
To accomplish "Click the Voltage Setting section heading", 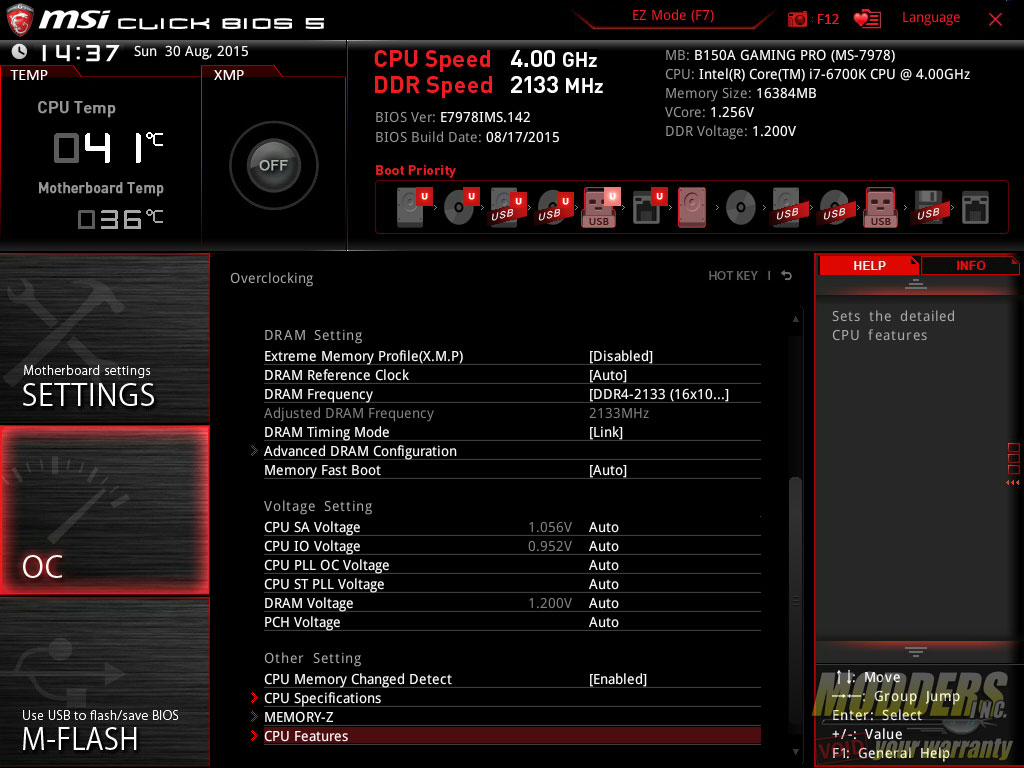I will 318,506.
